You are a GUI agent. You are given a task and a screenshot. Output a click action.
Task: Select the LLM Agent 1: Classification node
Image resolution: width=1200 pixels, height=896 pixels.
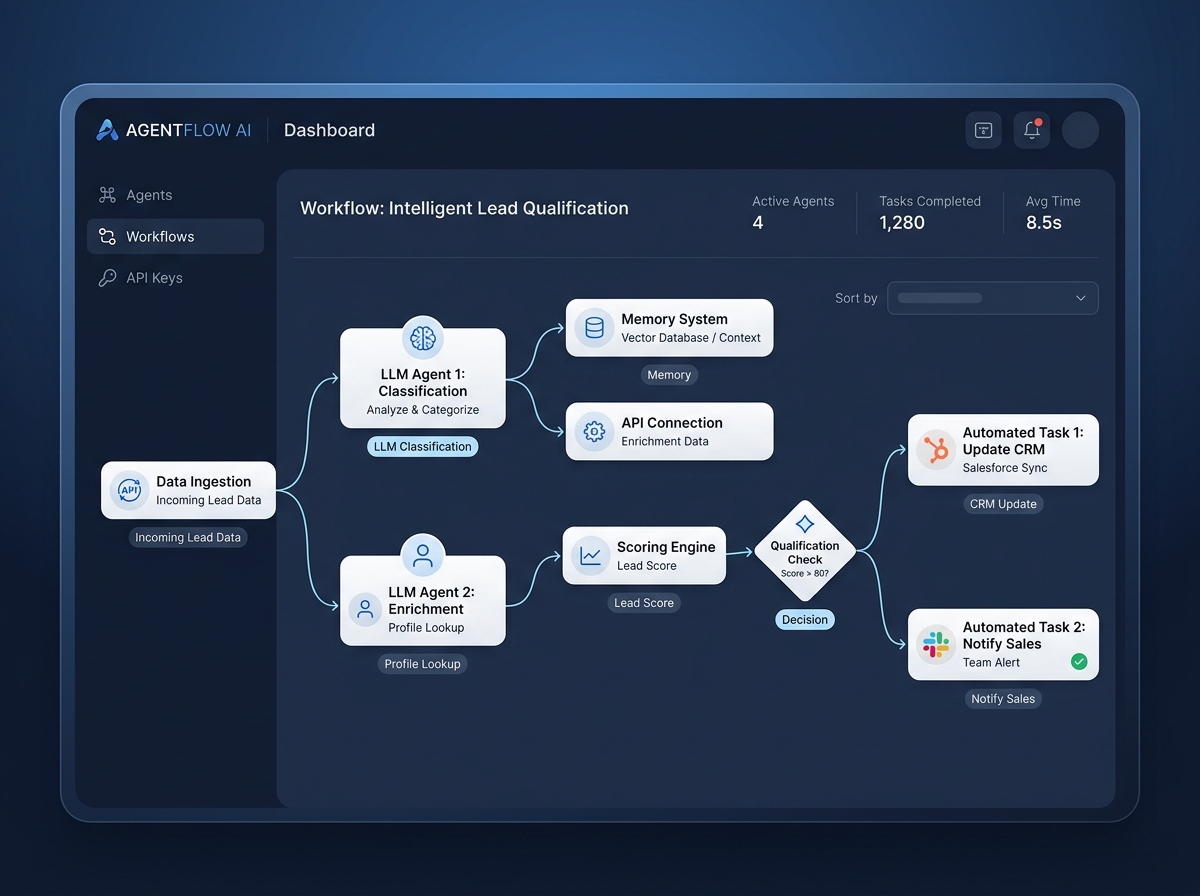pyautogui.click(x=423, y=379)
